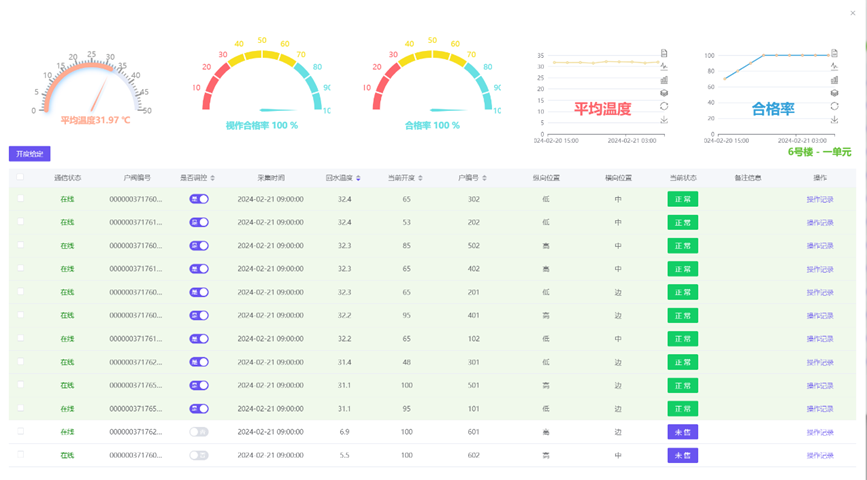Image resolution: width=867 pixels, height=480 pixels.
Task: Tick the checkbox for room 601 row
Action: tap(20, 431)
